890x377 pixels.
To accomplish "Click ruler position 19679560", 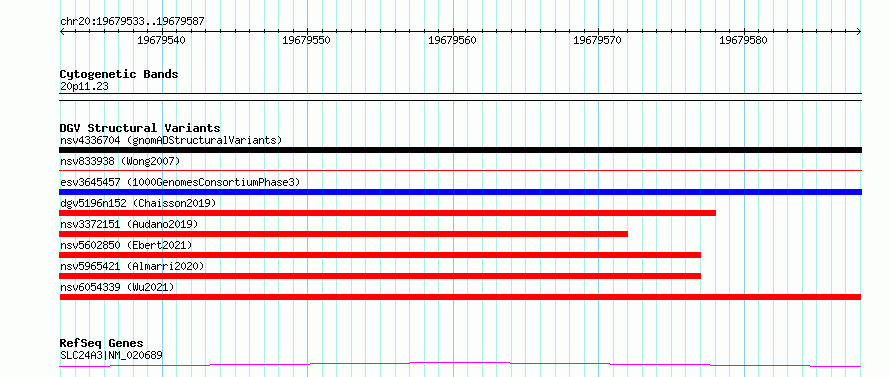I will click(452, 40).
